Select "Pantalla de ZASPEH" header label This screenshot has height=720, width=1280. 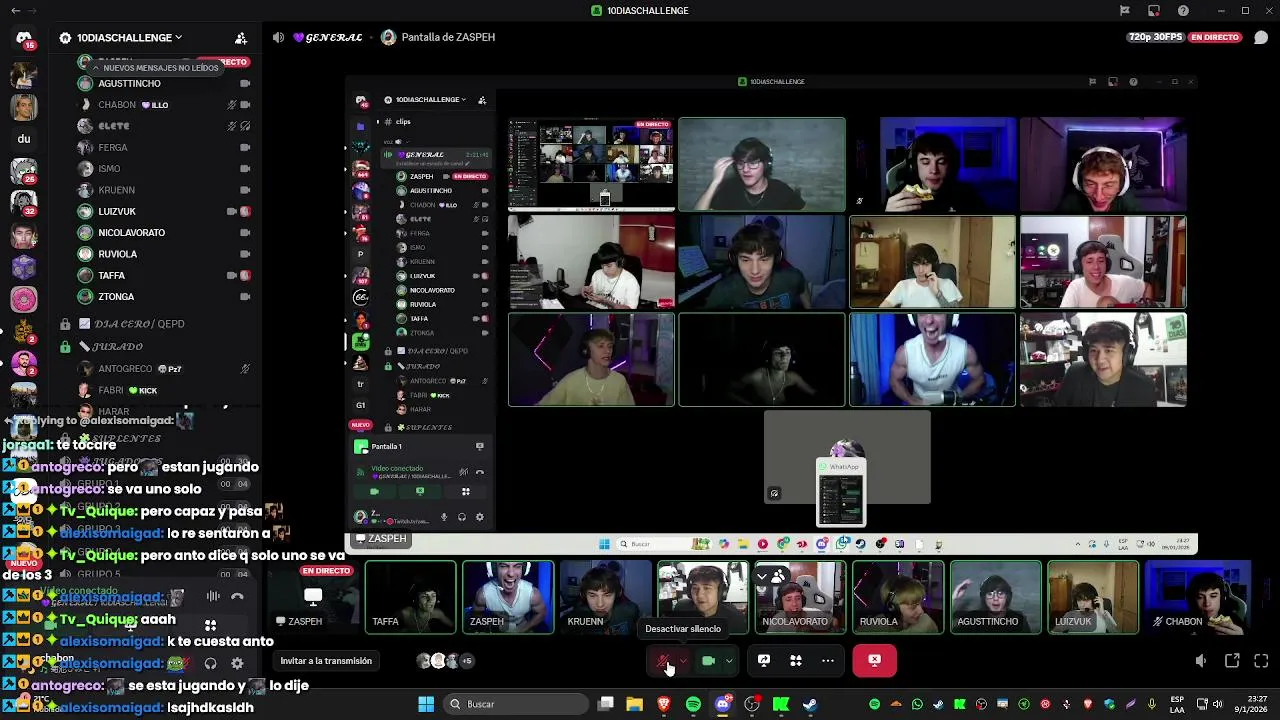point(448,38)
